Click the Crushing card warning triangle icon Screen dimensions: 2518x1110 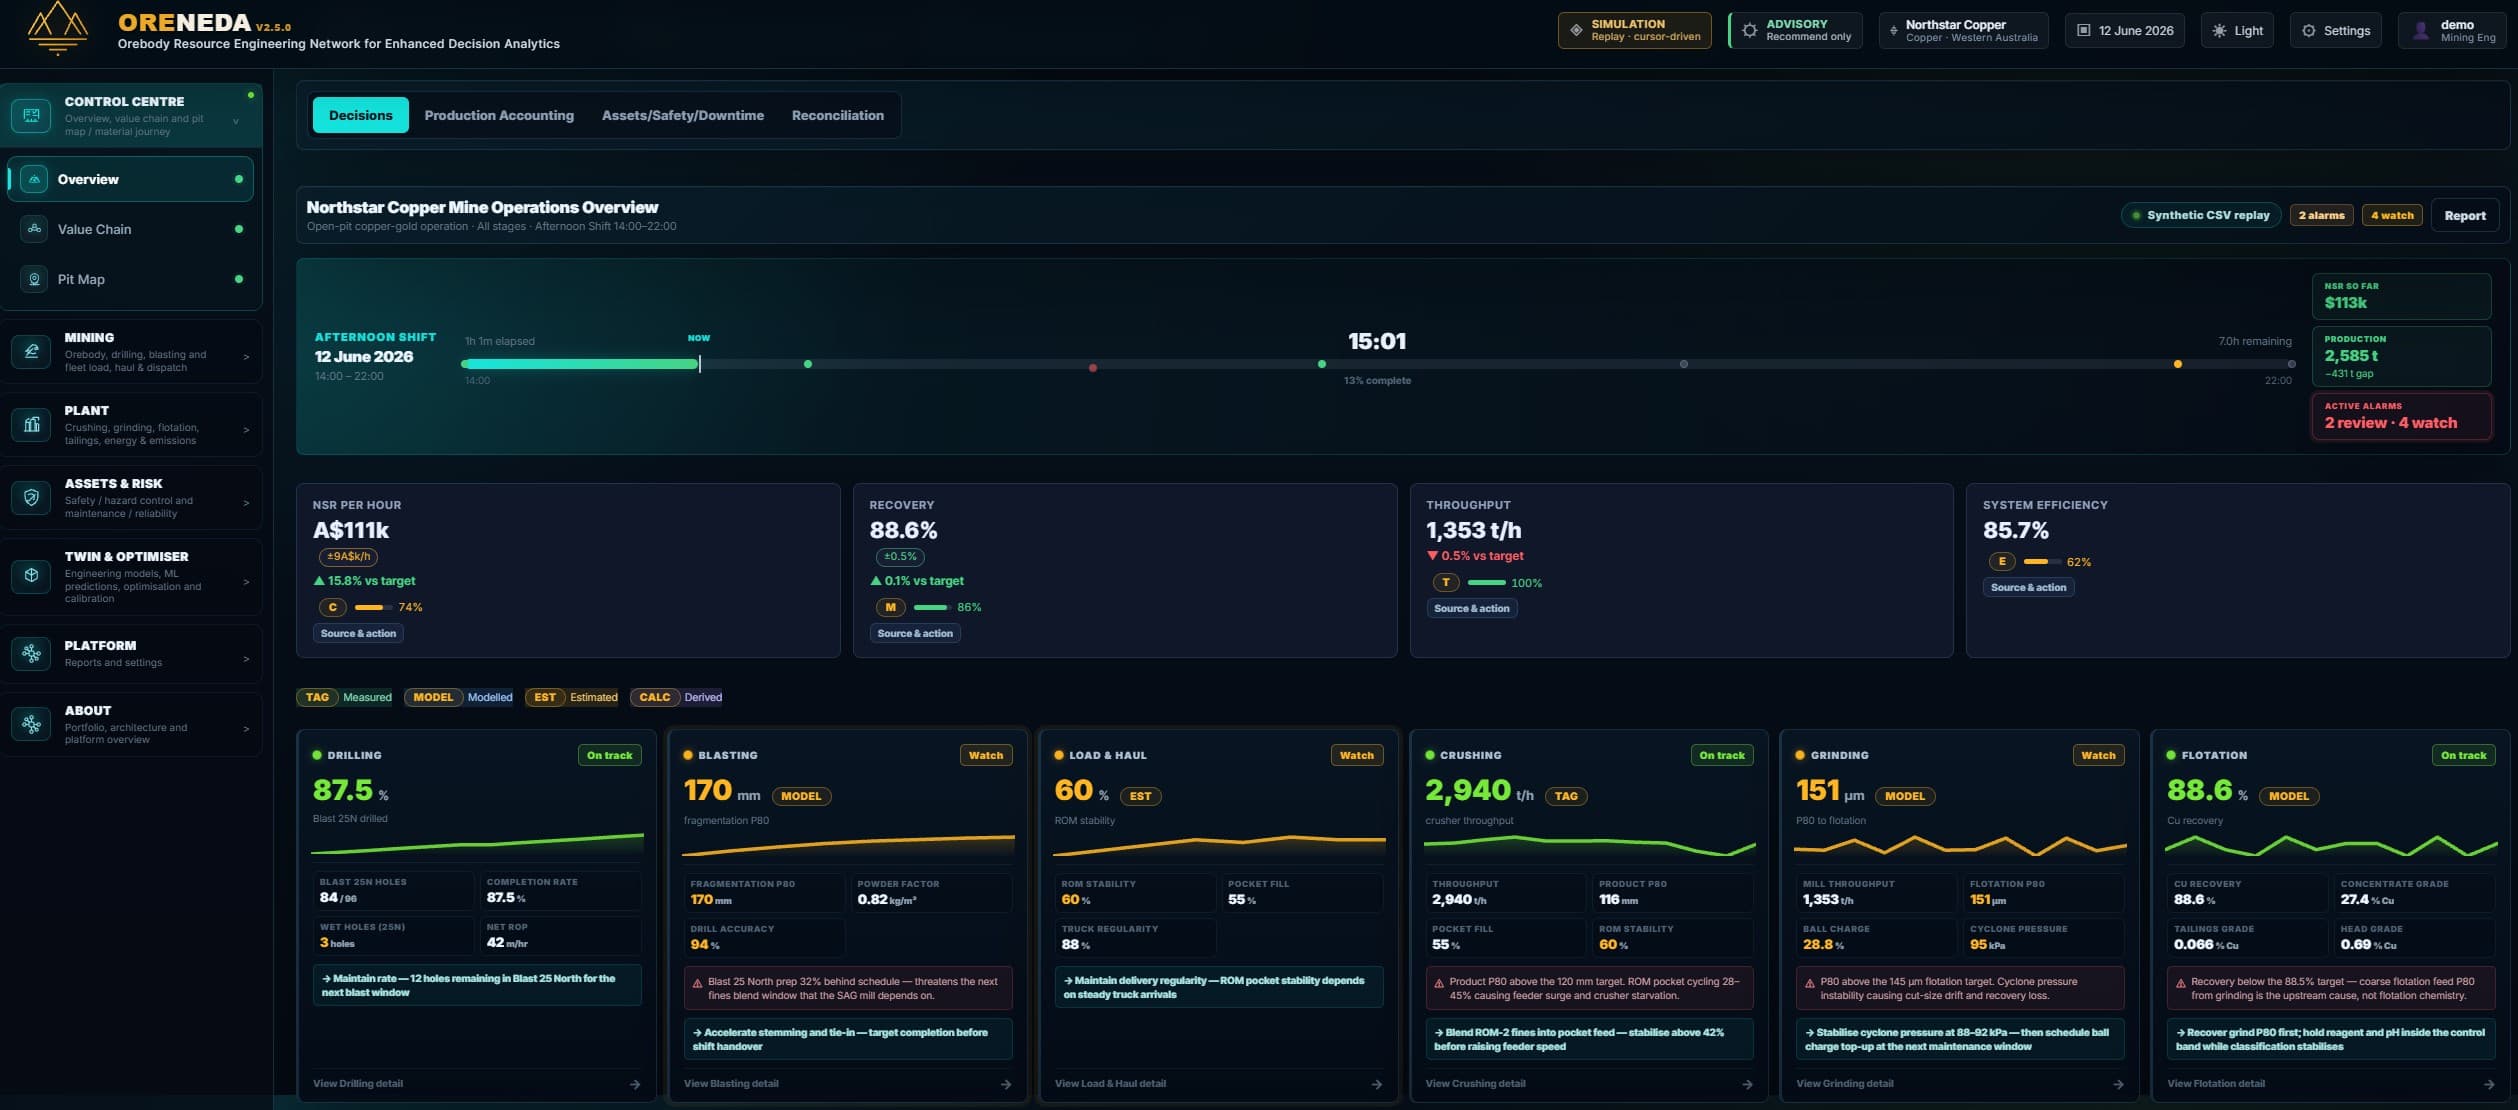(1439, 983)
